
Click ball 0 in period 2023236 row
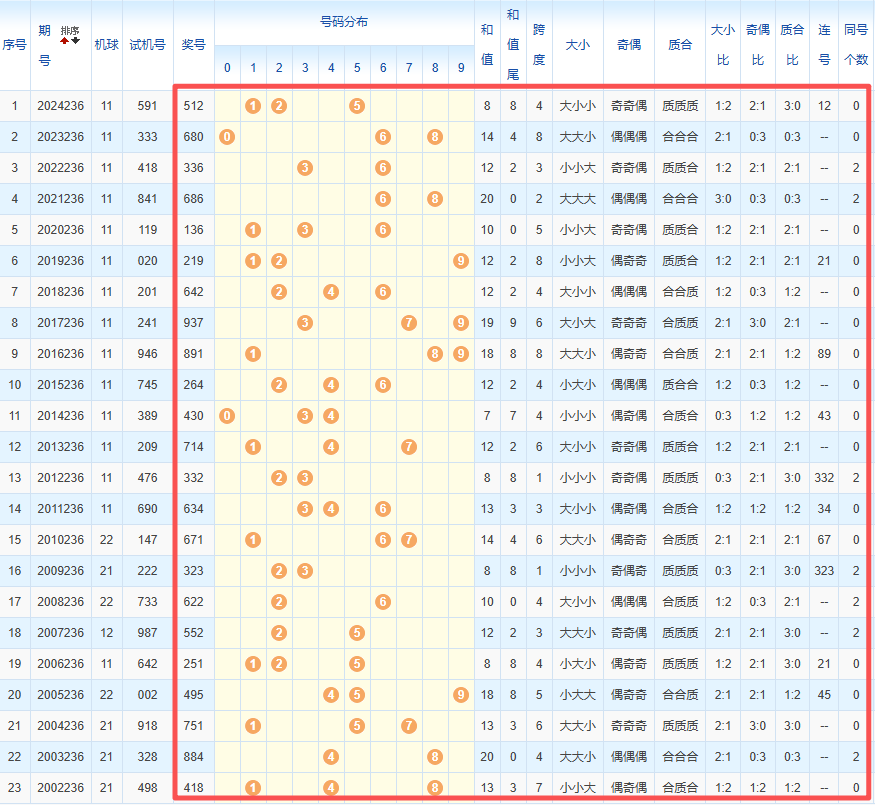coord(227,137)
